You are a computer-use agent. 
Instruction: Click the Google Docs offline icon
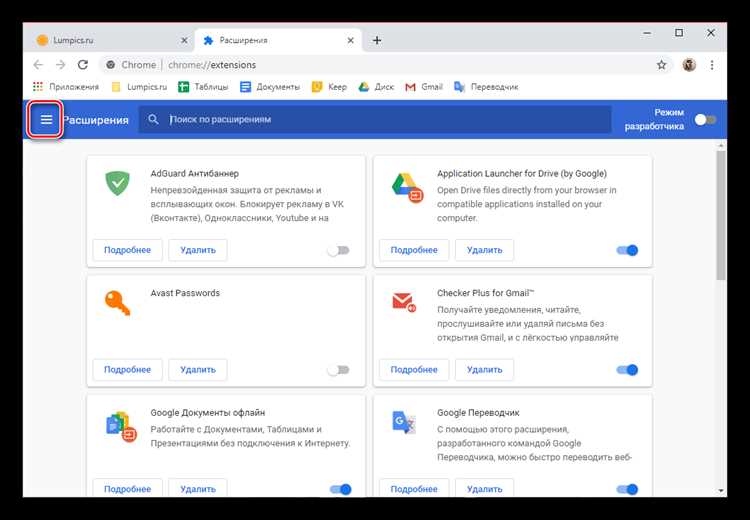coord(121,426)
